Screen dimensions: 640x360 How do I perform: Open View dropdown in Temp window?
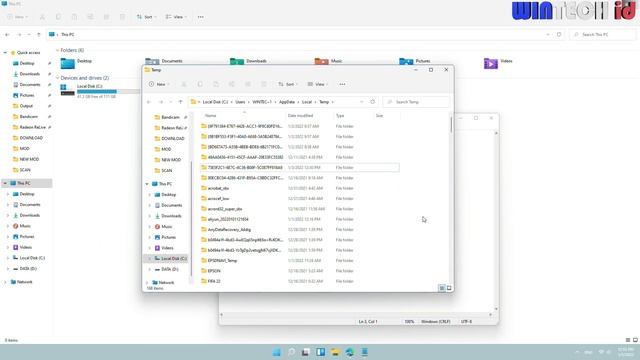point(318,84)
